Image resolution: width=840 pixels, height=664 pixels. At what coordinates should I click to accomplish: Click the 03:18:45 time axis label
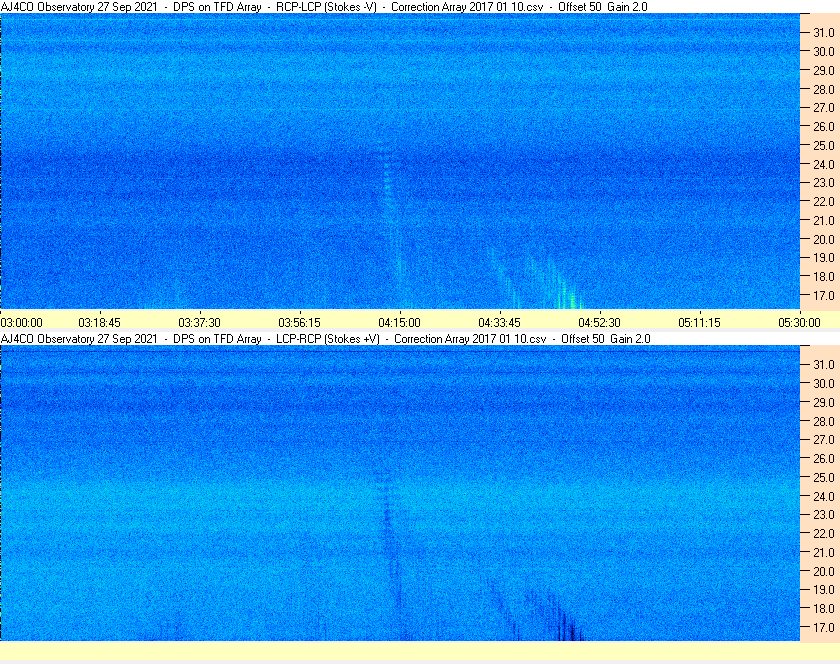click(x=100, y=323)
